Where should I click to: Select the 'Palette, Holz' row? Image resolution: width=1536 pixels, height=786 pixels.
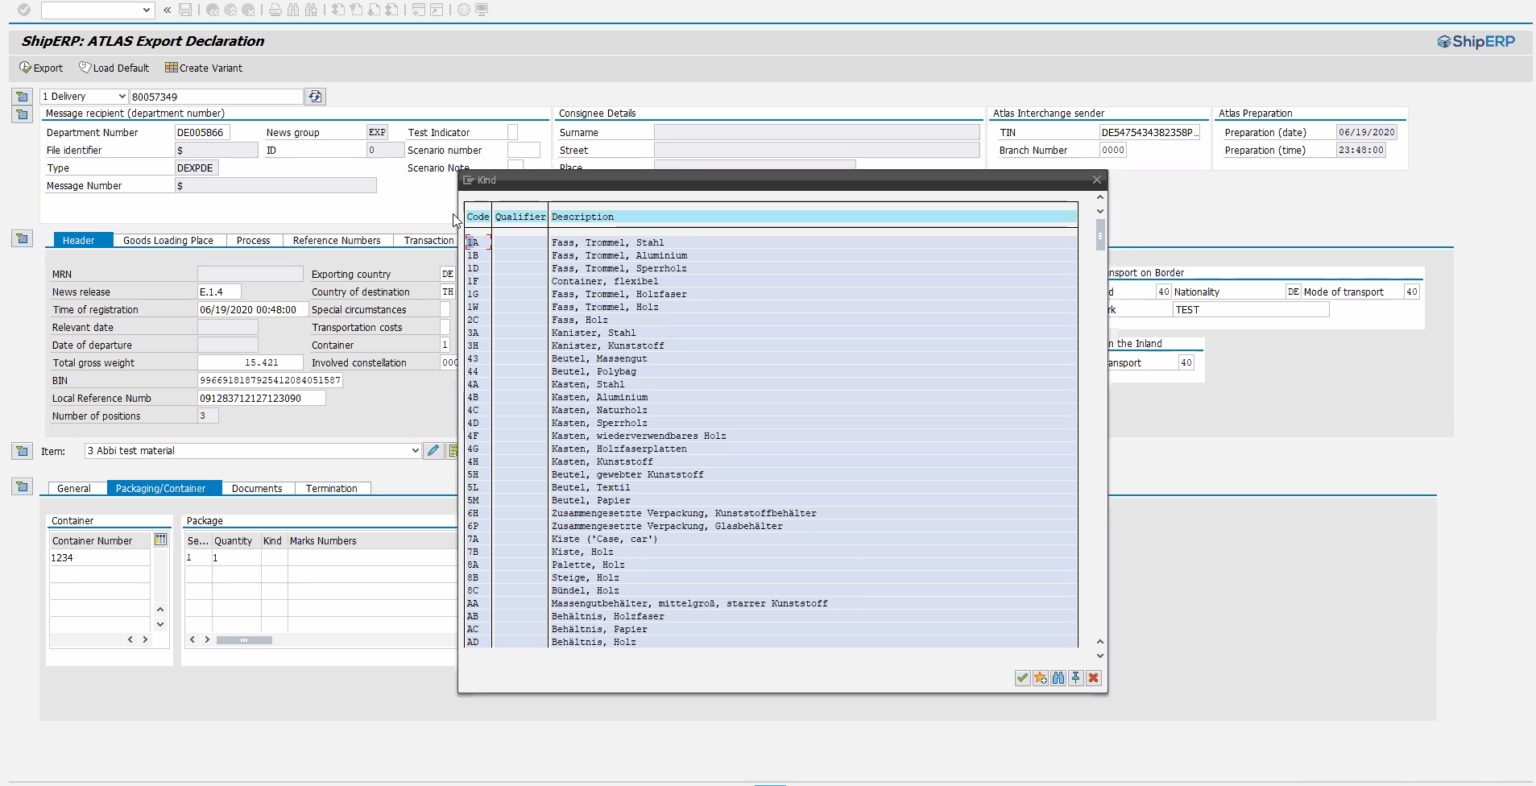tap(771, 565)
